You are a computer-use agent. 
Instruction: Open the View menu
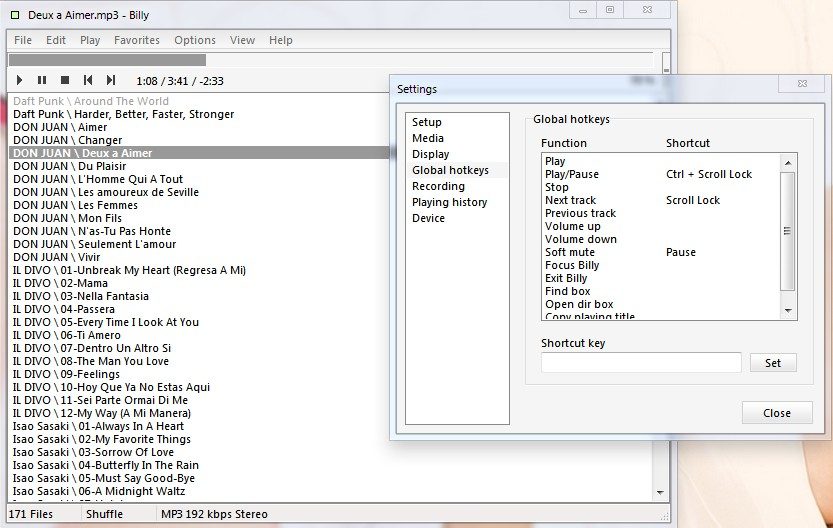point(242,40)
